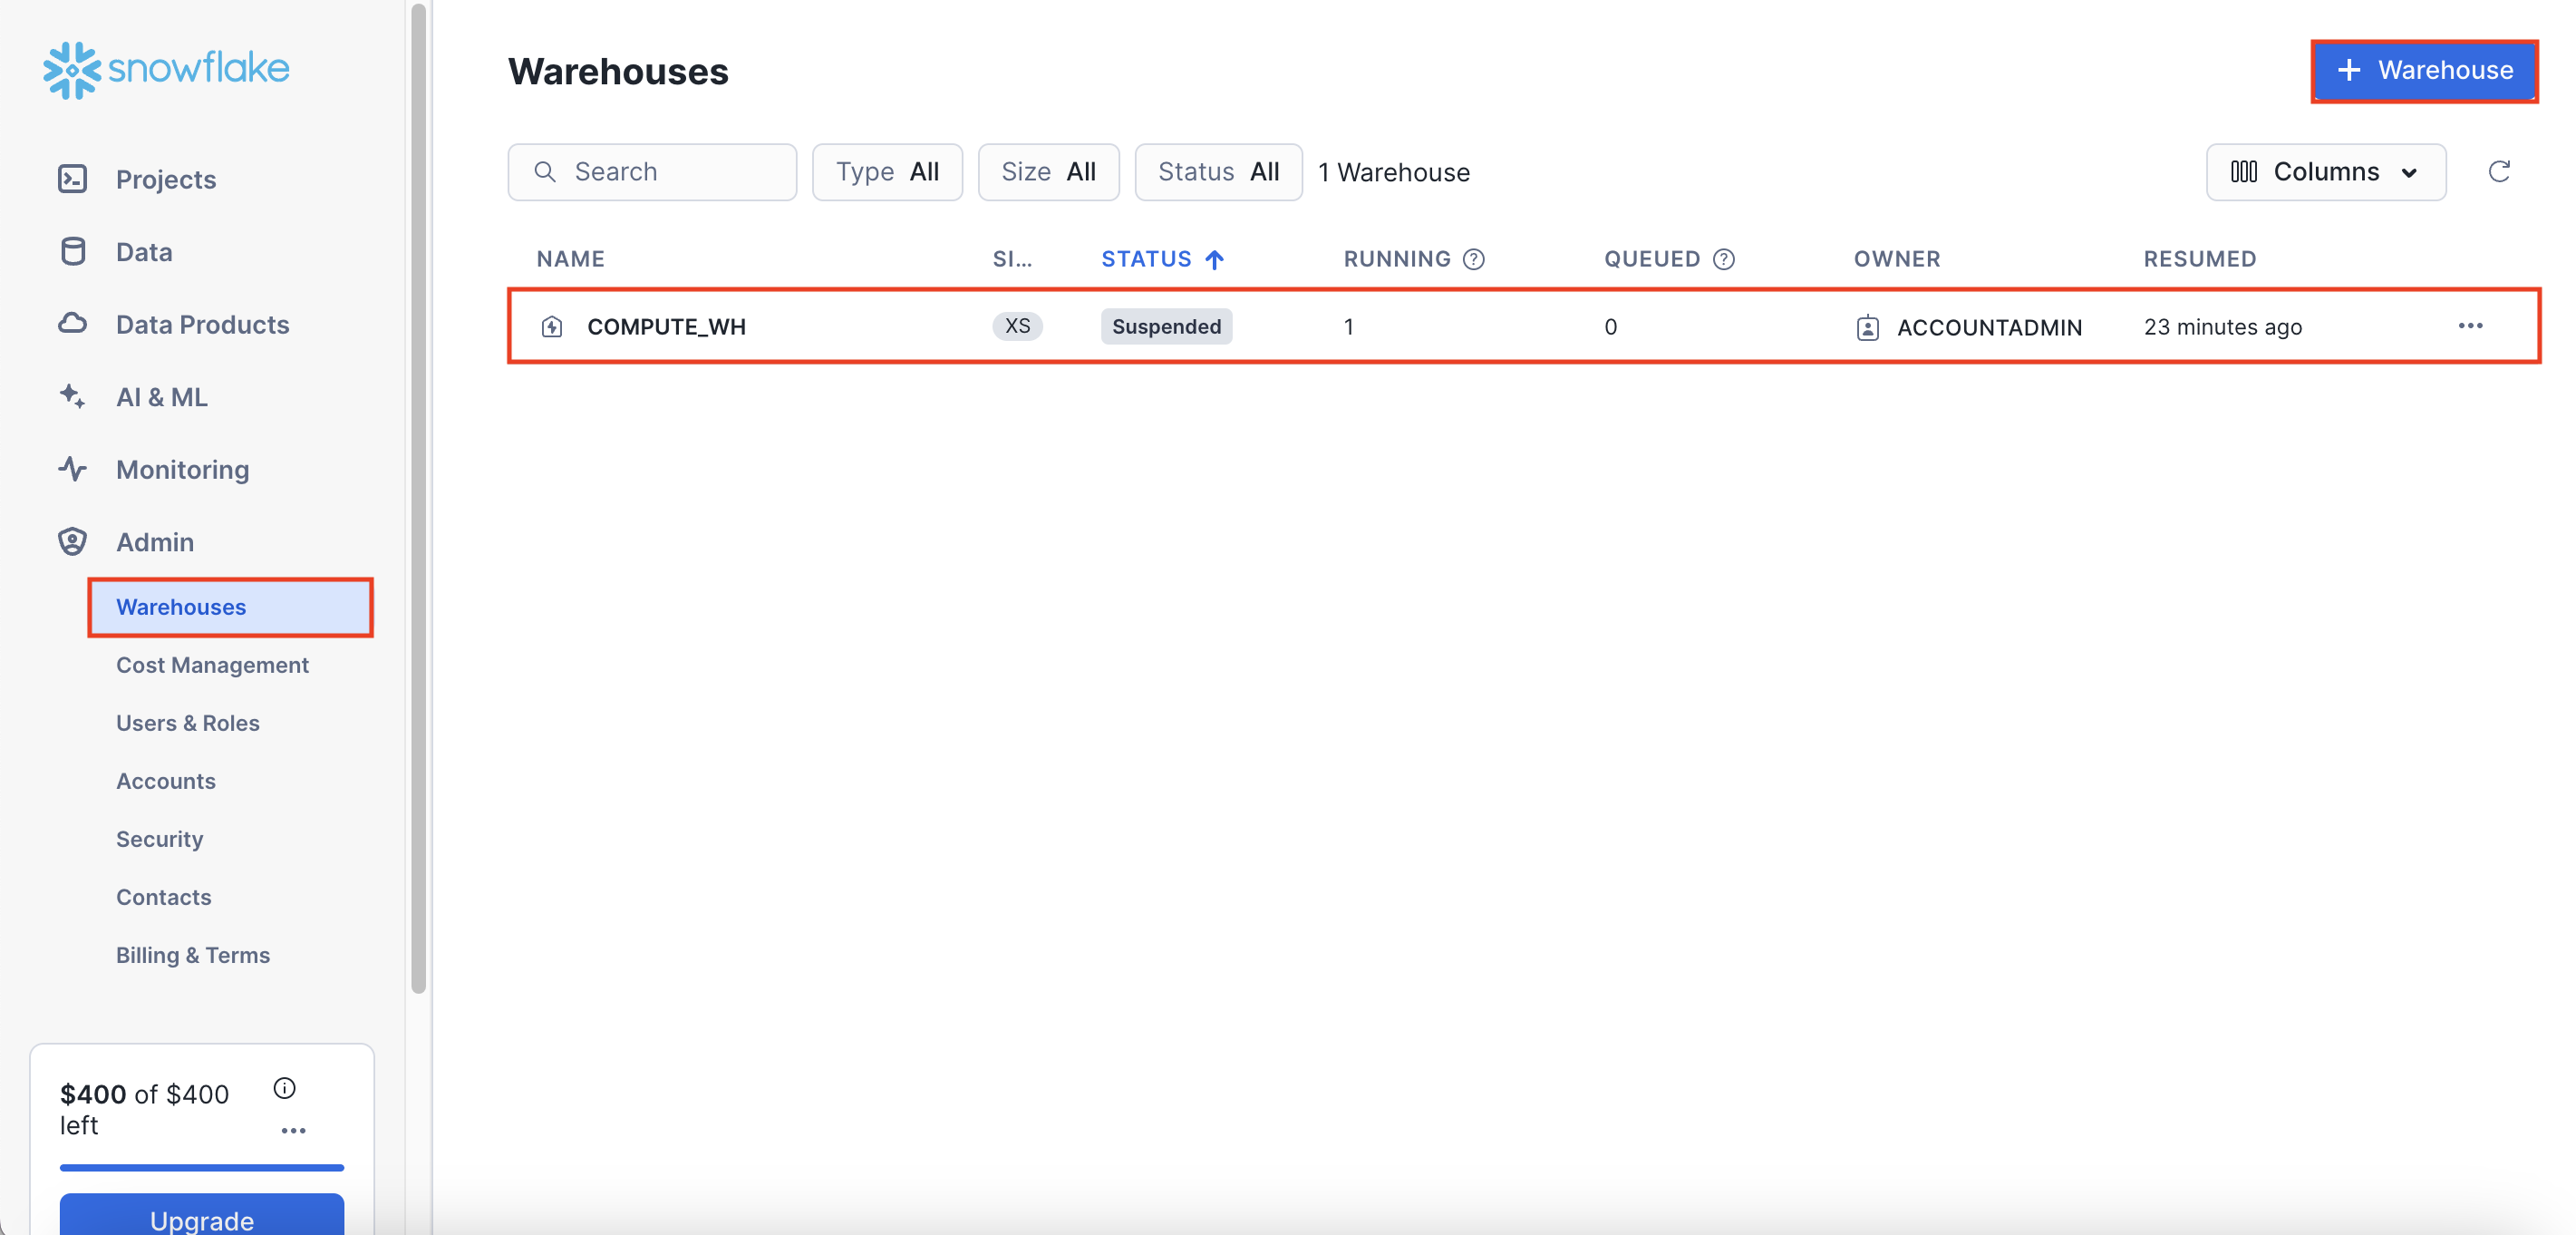Open the COMPUTE_WH row ellipsis menu
This screenshot has height=1235, width=2576.
2470,326
